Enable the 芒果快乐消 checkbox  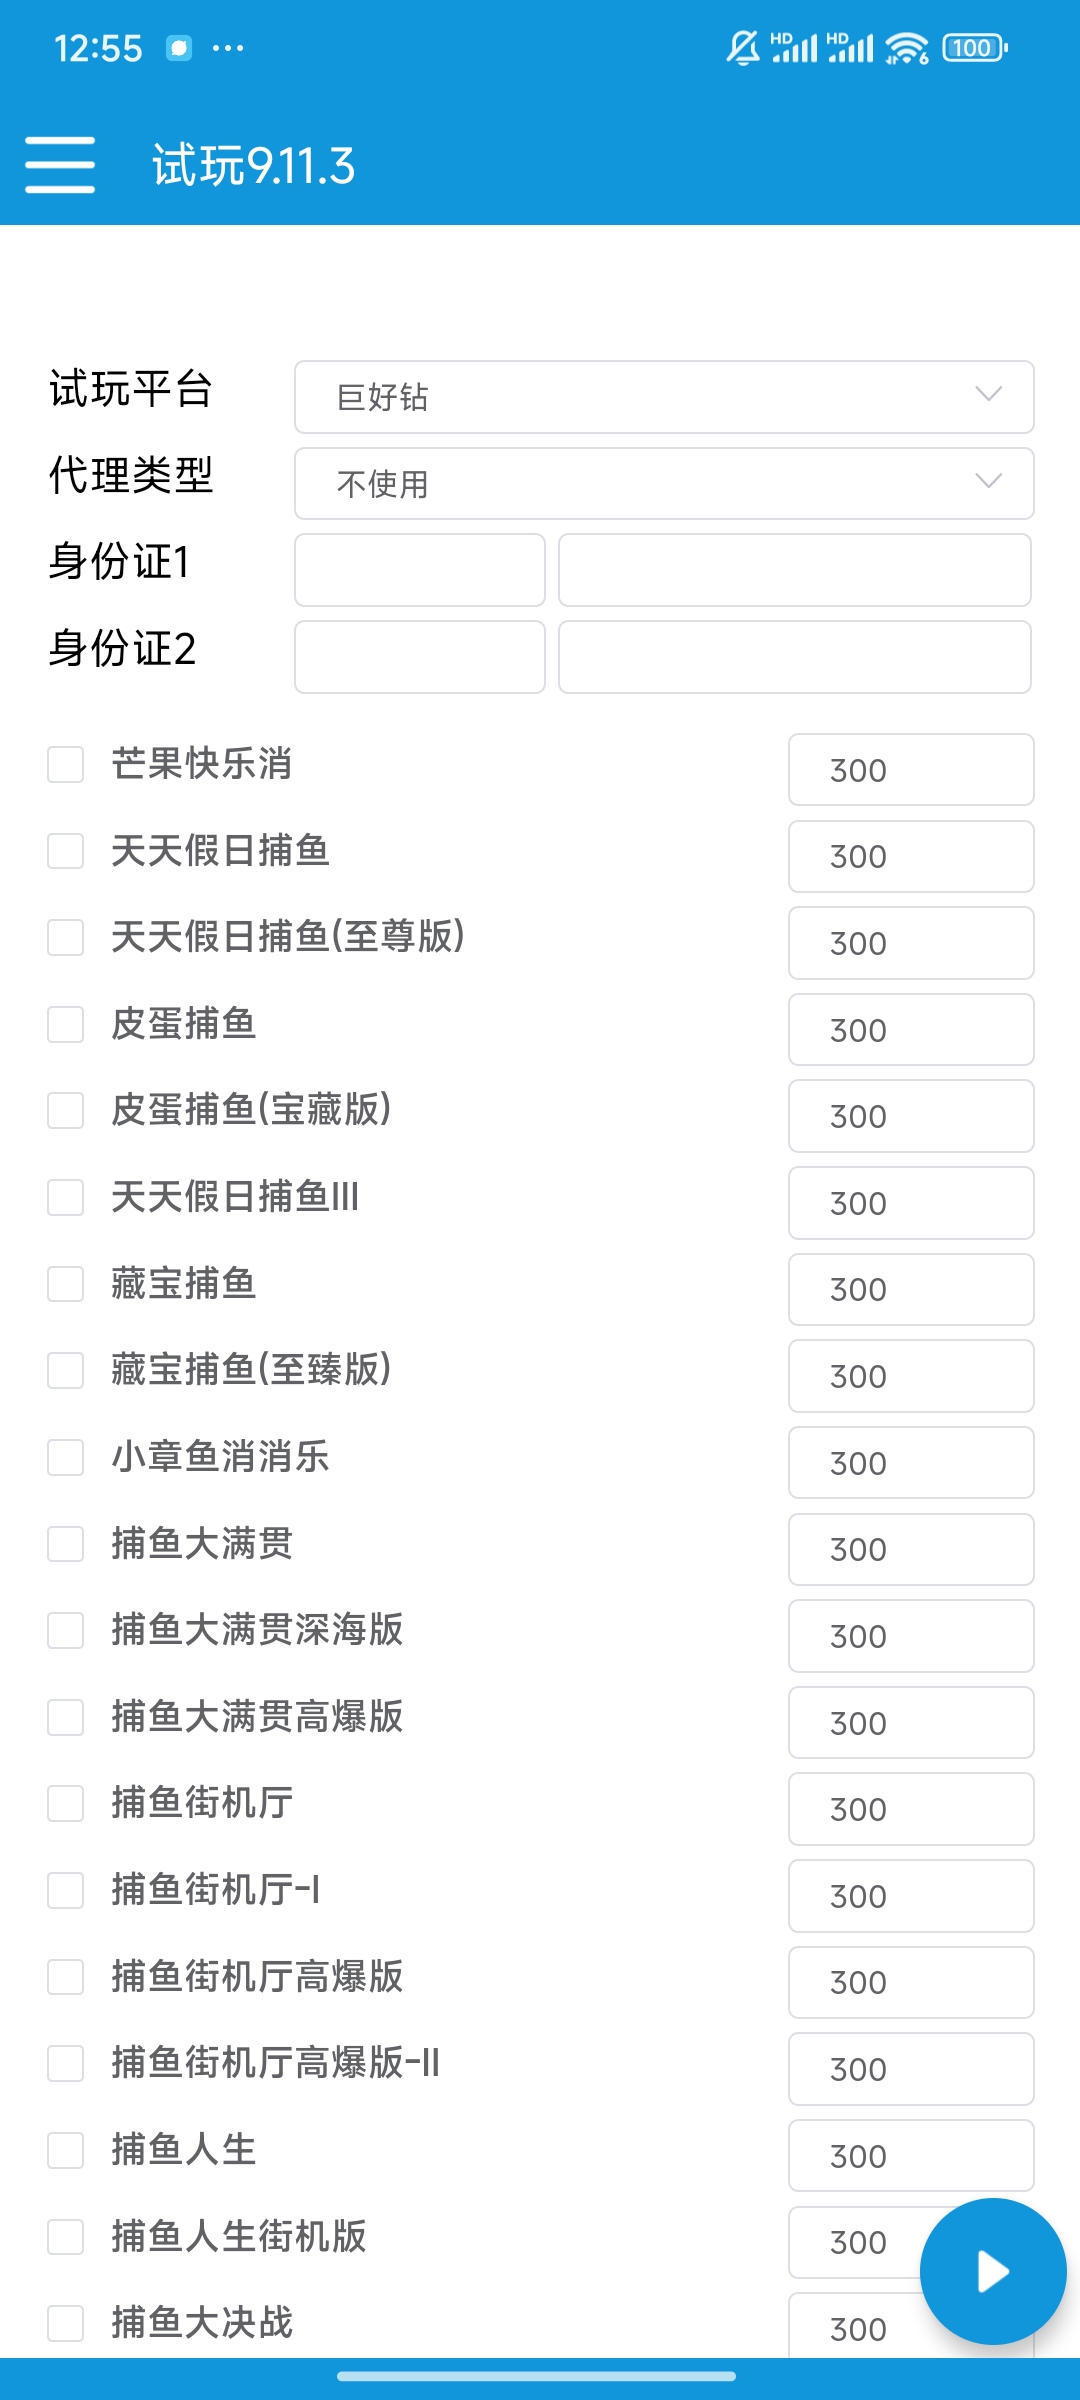pyautogui.click(x=66, y=765)
